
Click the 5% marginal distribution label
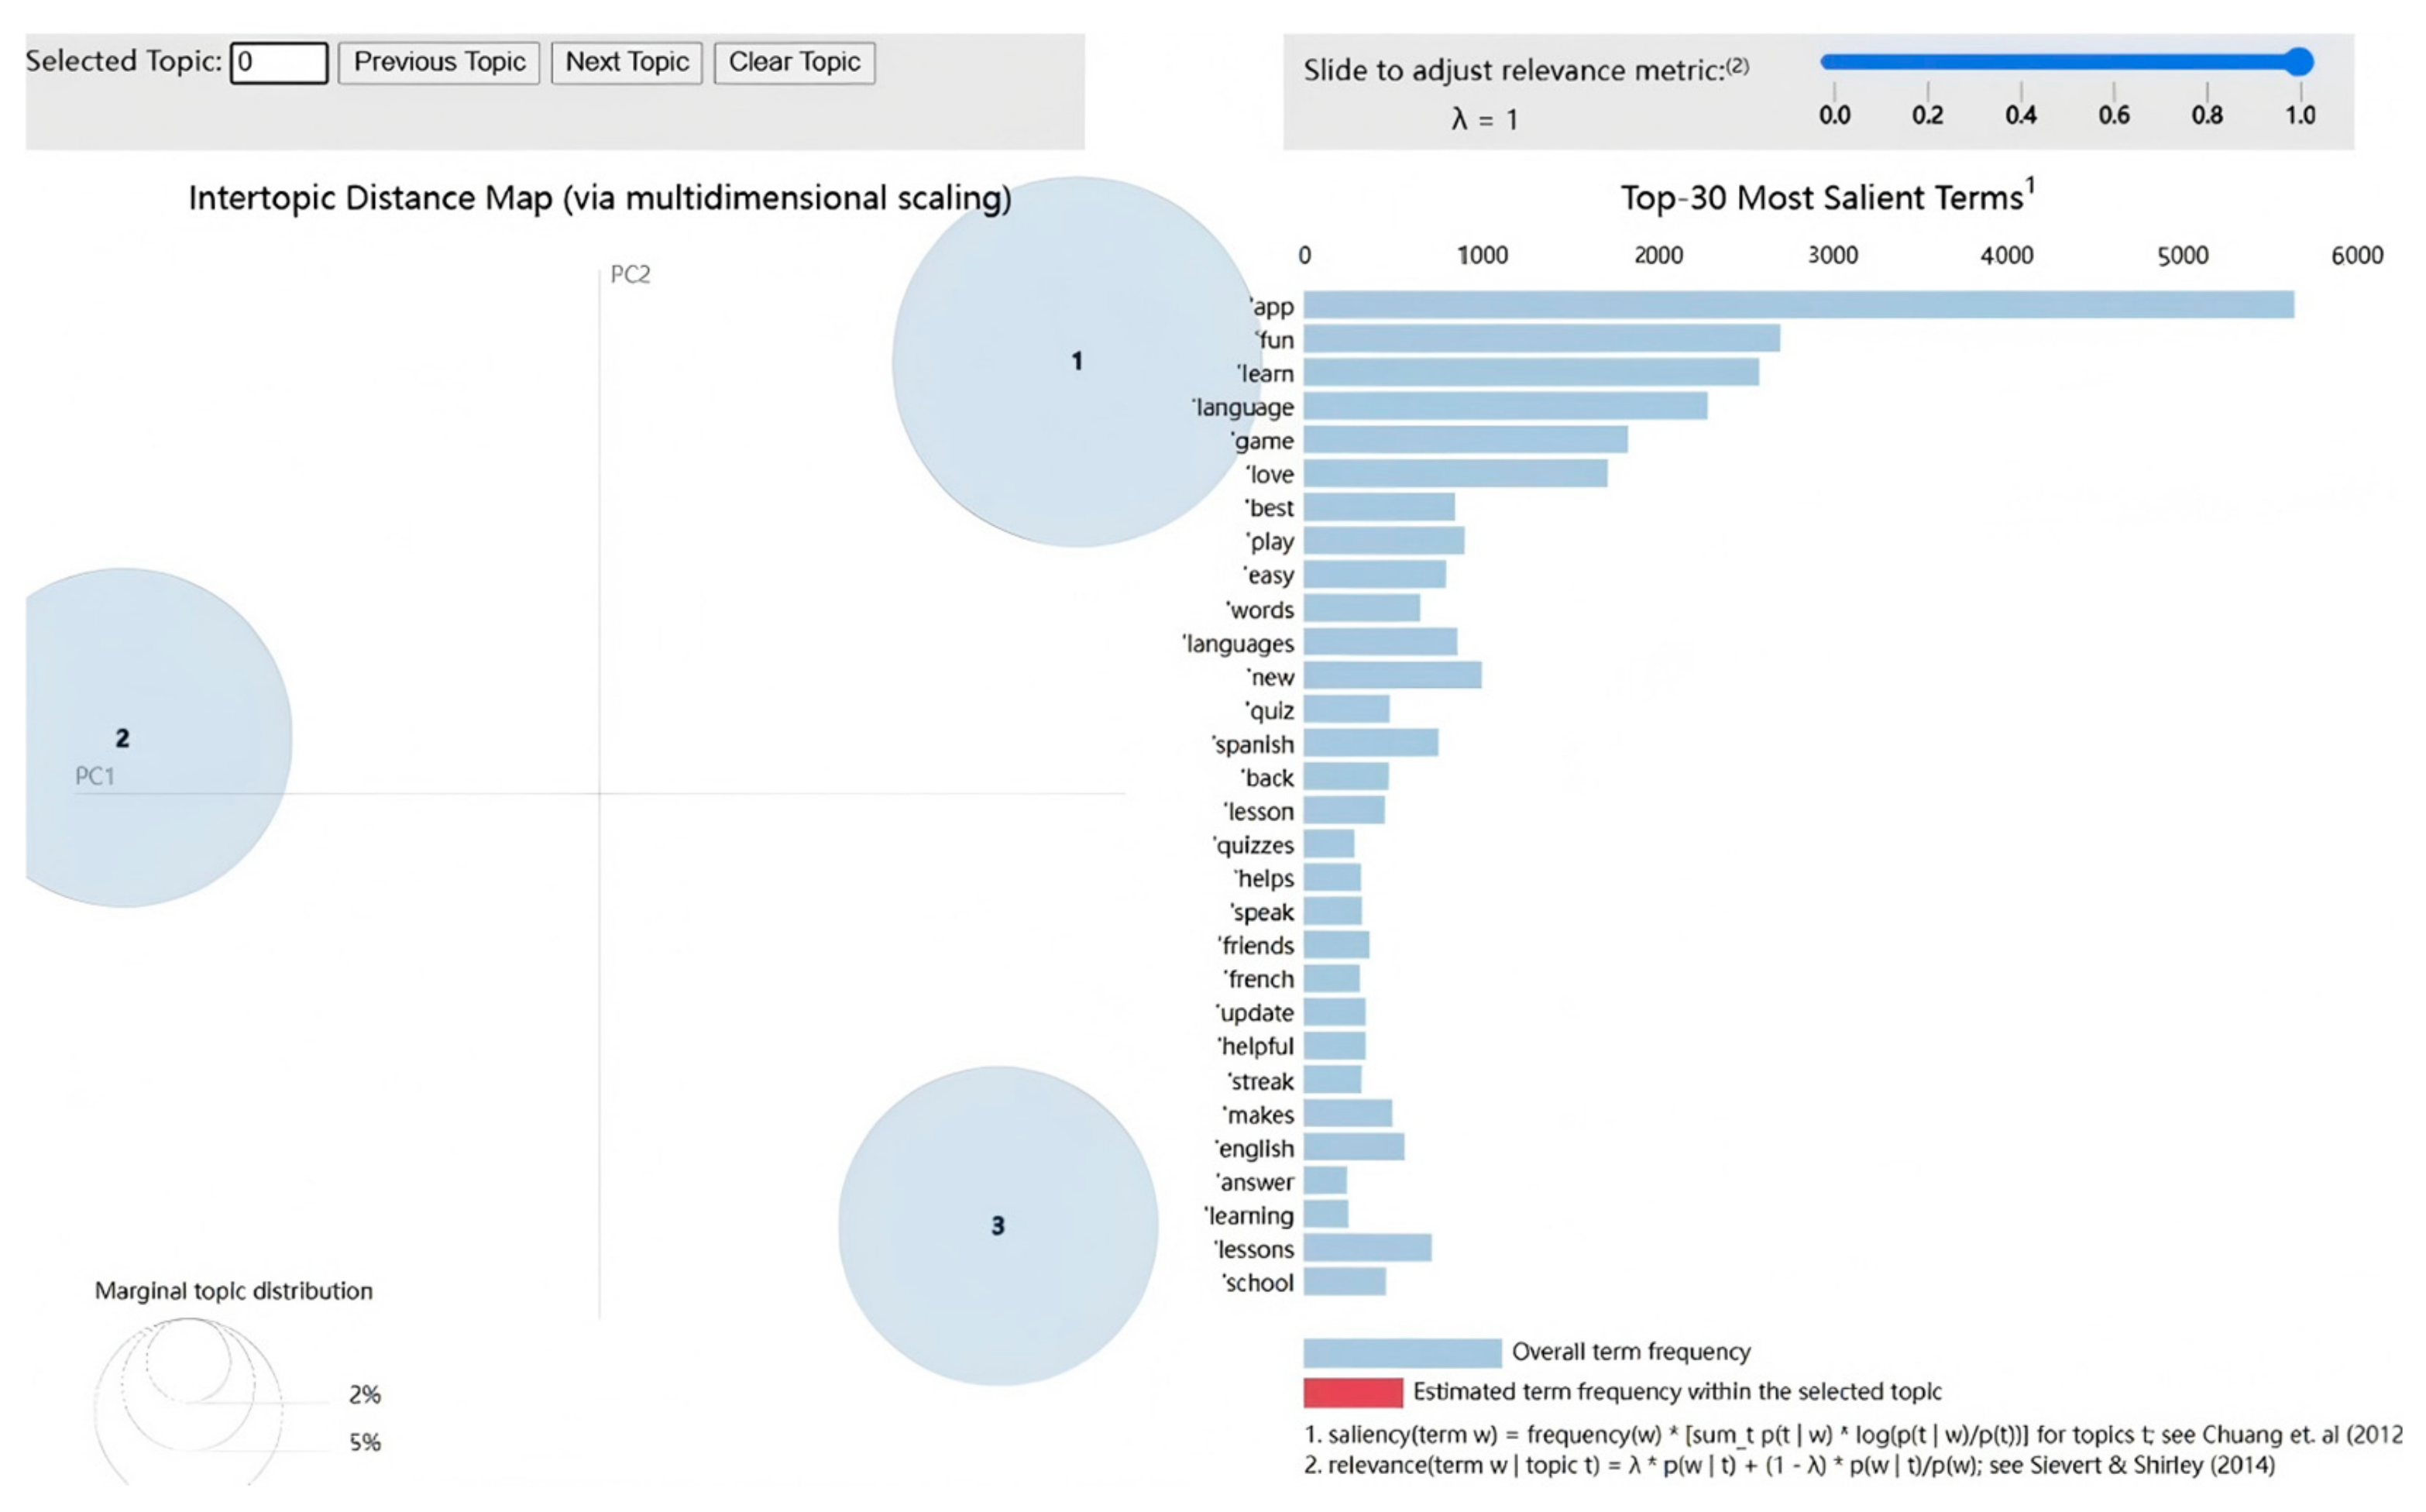click(x=365, y=1443)
